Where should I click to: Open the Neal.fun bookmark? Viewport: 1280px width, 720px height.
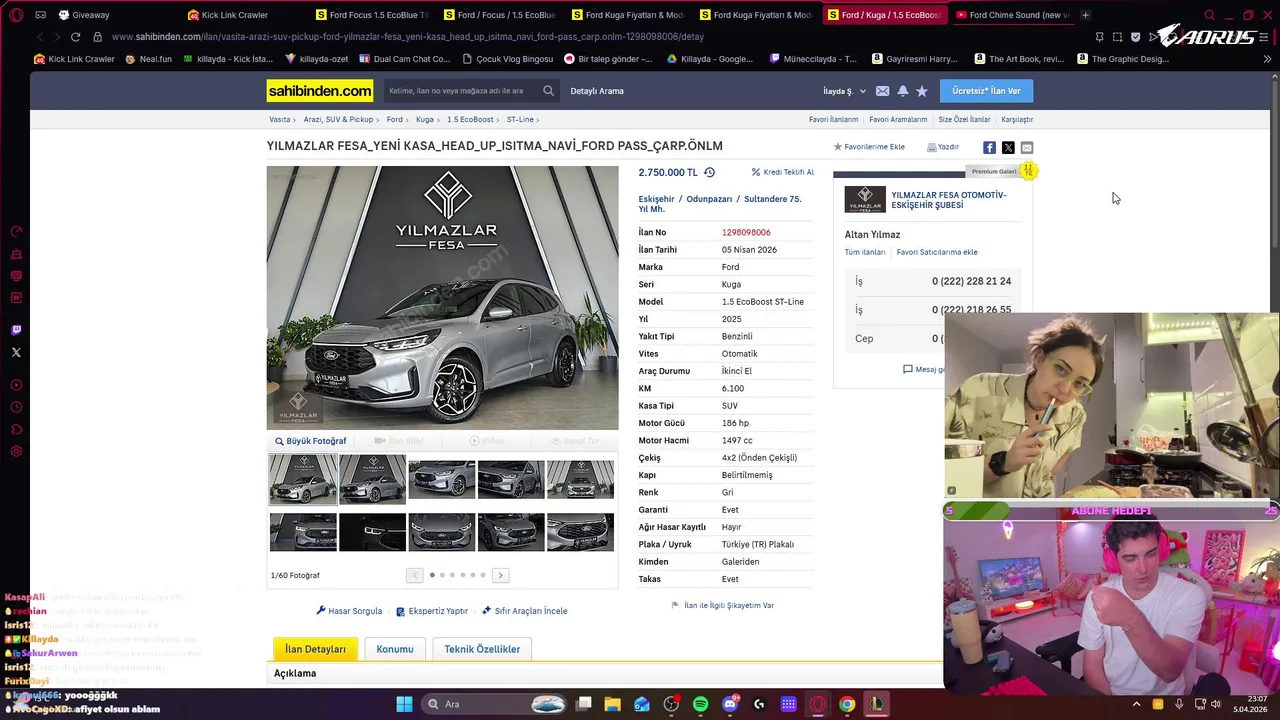tap(148, 59)
